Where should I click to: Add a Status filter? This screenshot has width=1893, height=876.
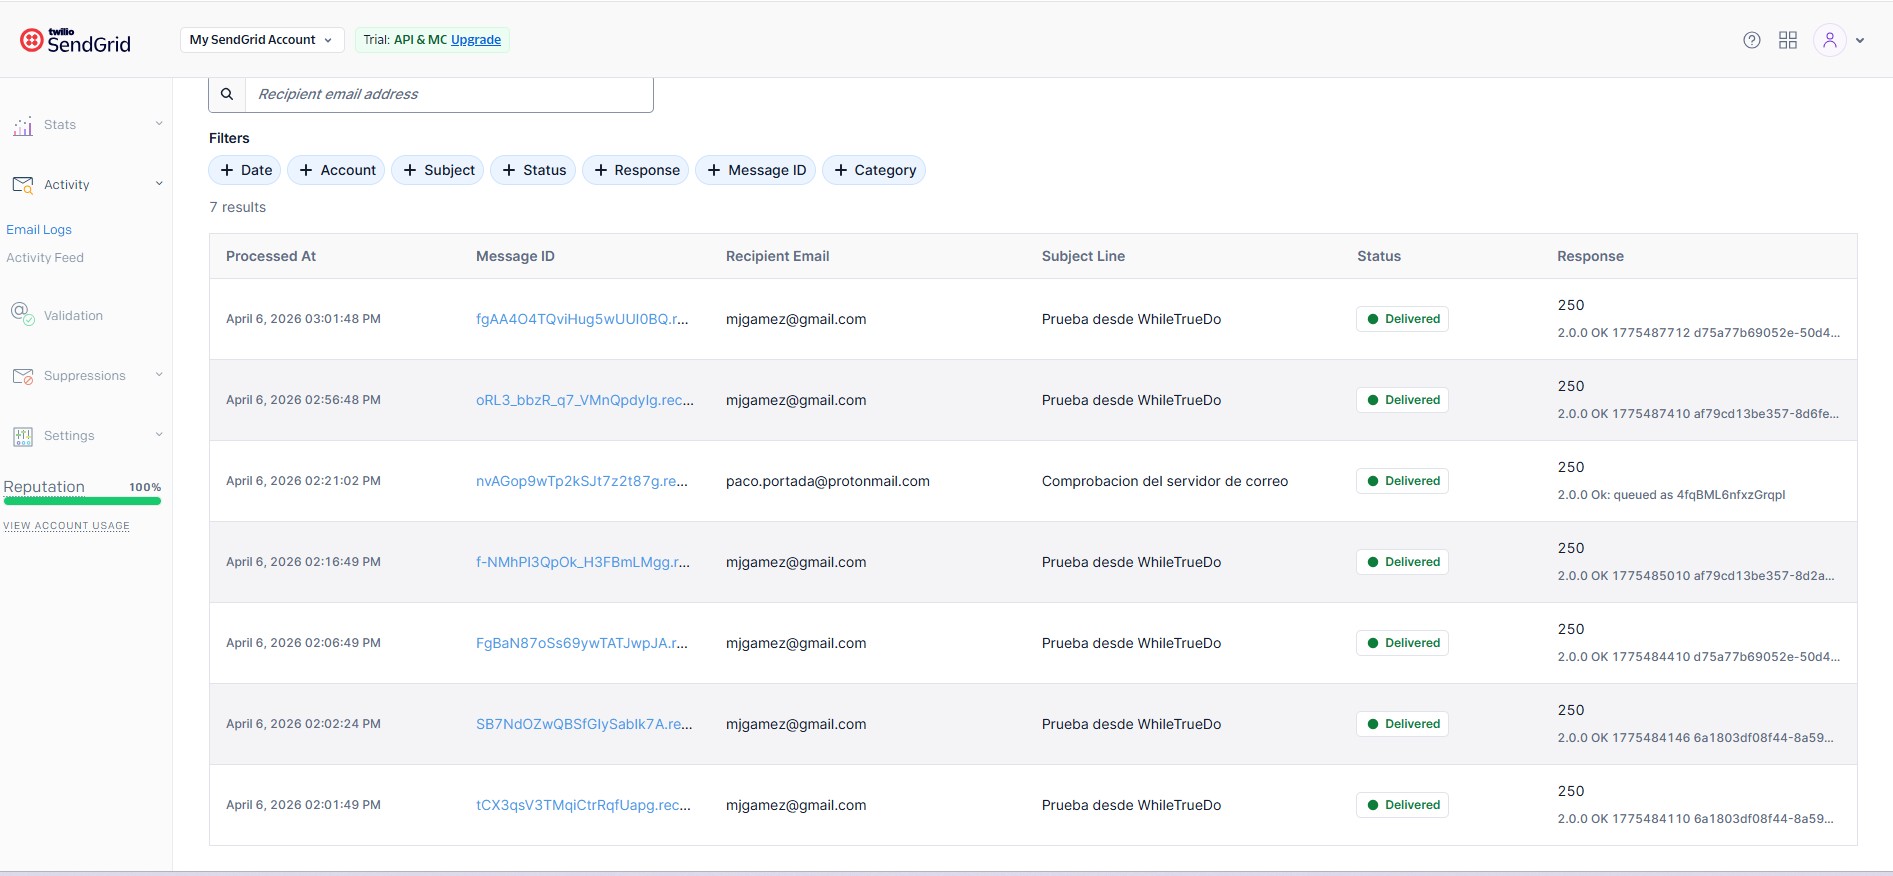534,170
